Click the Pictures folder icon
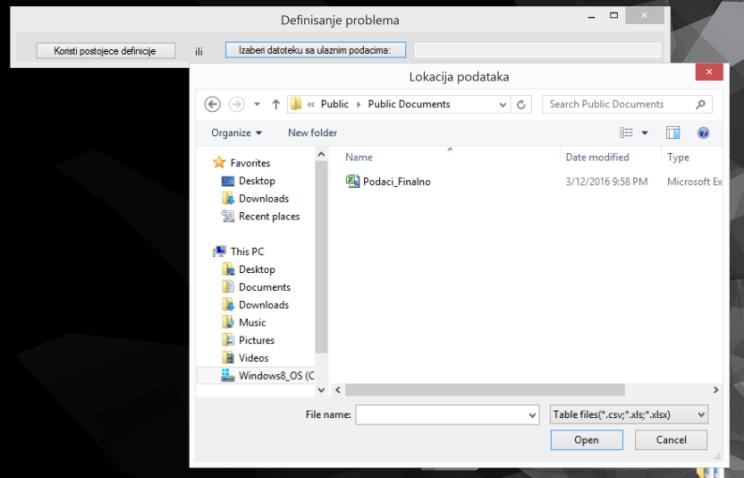The height and width of the screenshot is (478, 744). tap(228, 340)
